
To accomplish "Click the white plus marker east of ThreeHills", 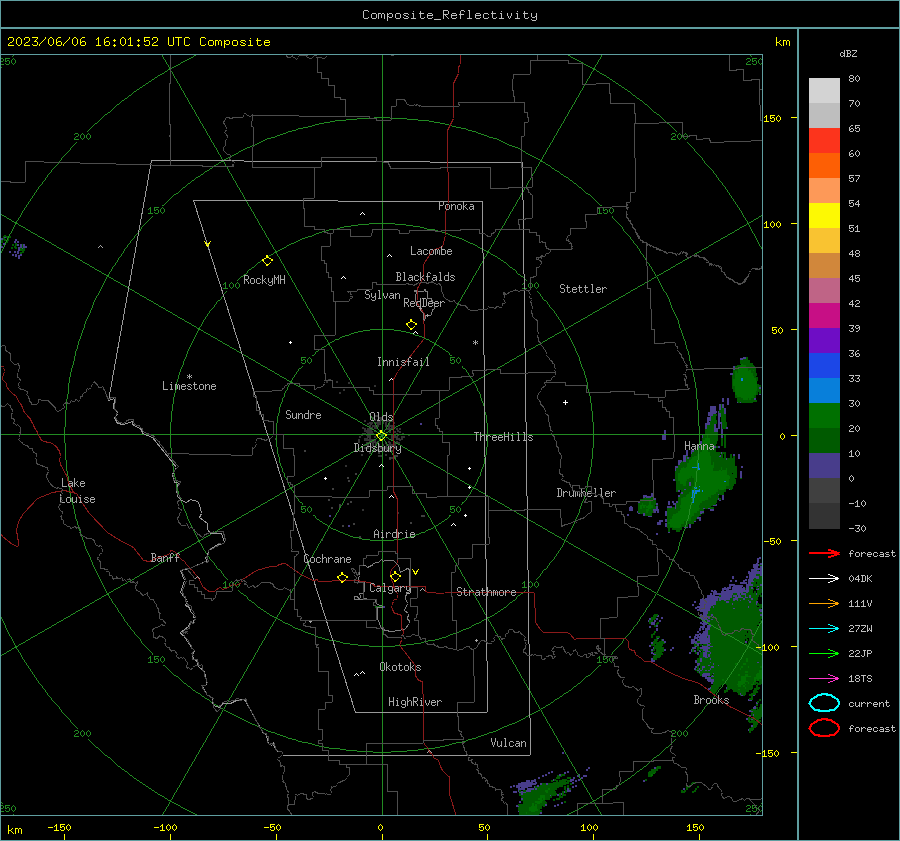I will 565,402.
